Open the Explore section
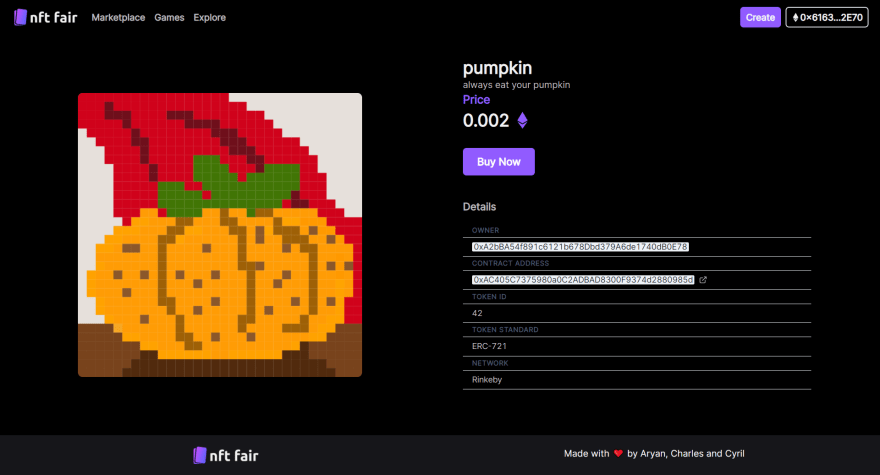The width and height of the screenshot is (880, 475). [209, 17]
